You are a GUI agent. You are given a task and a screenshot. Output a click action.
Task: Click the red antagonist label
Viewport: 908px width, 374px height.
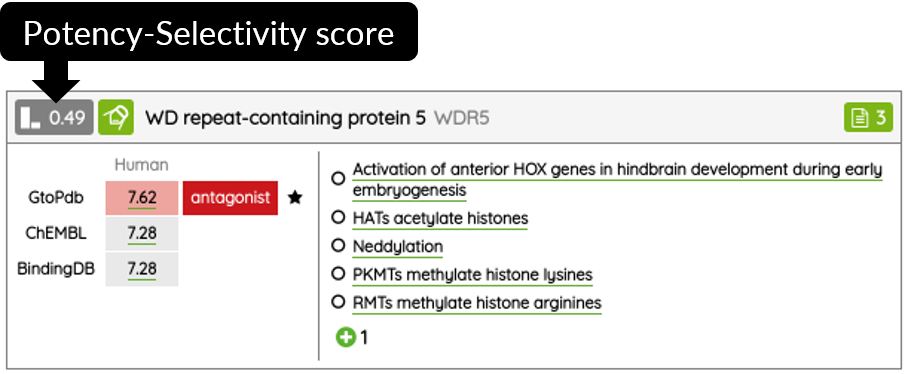pyautogui.click(x=230, y=198)
